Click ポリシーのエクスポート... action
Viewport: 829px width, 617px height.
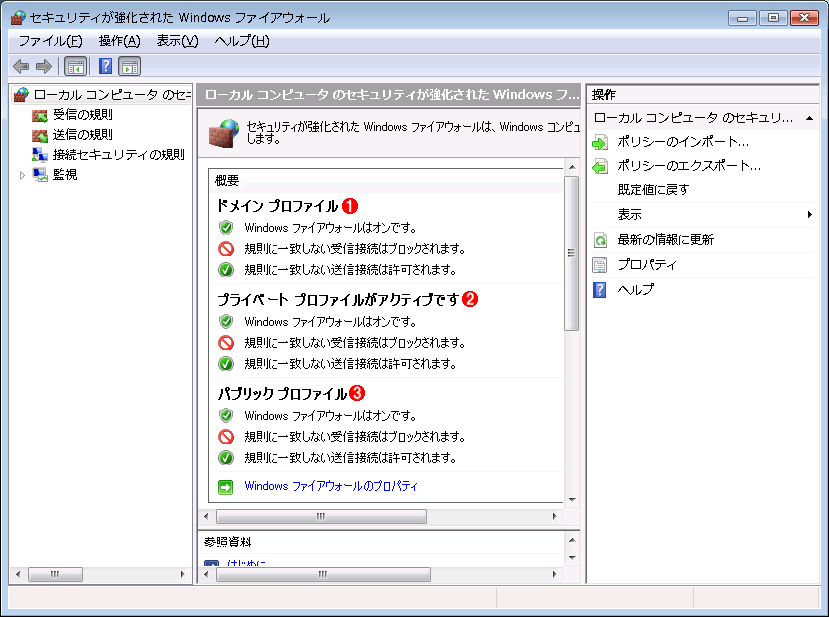coord(689,166)
